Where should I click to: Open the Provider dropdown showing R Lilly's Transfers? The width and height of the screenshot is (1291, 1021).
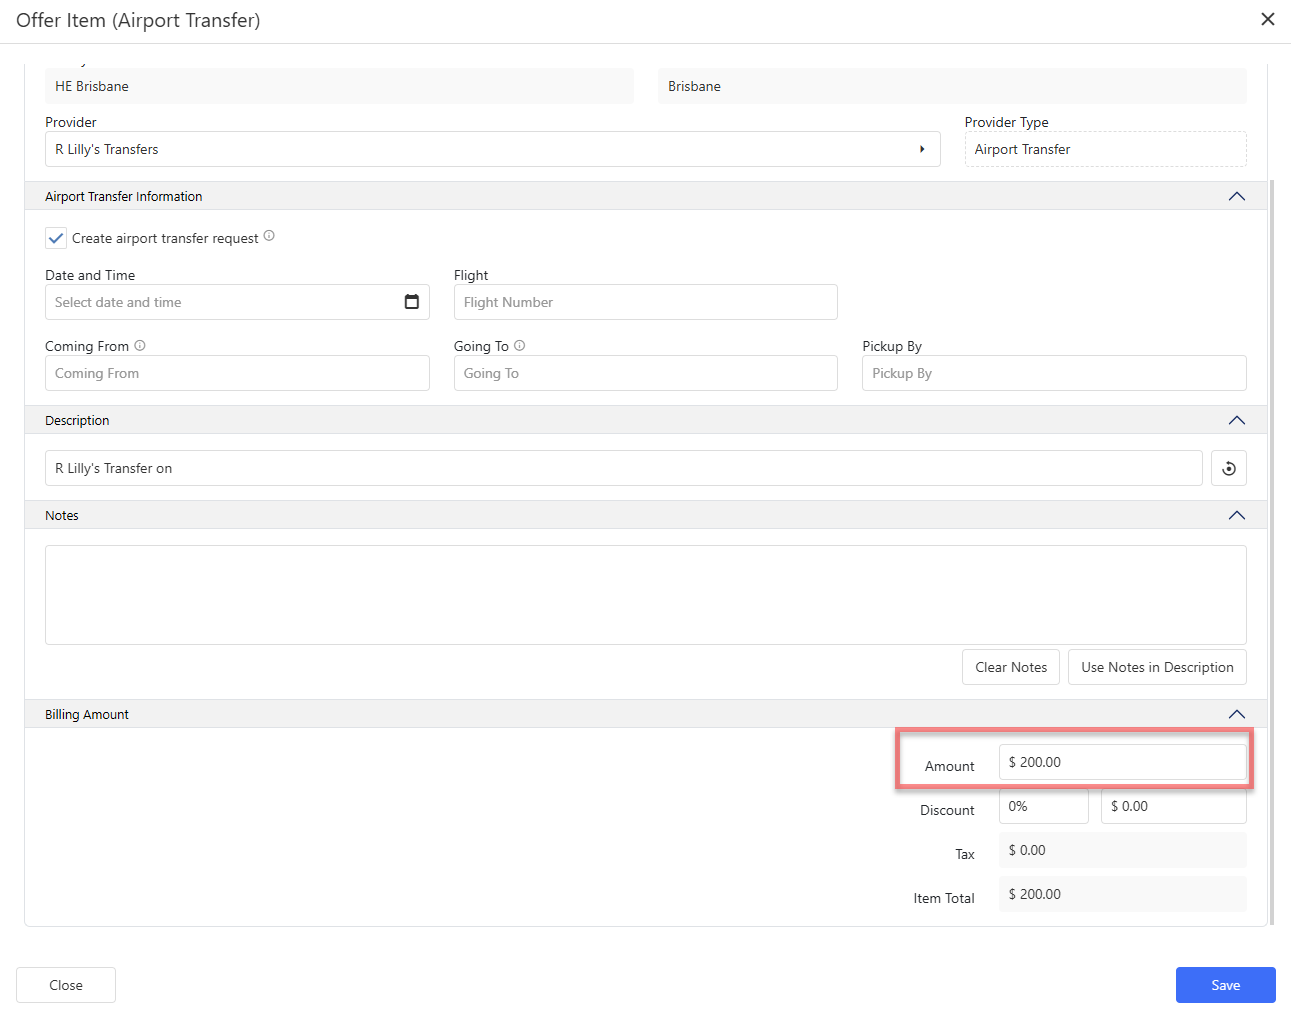(x=492, y=149)
